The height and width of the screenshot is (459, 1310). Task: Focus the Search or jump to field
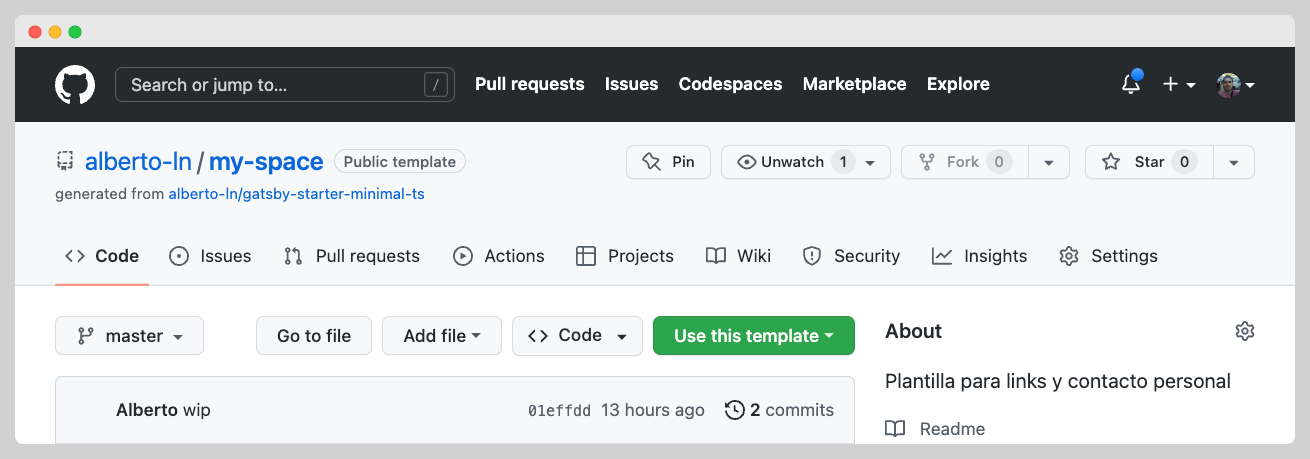click(270, 85)
